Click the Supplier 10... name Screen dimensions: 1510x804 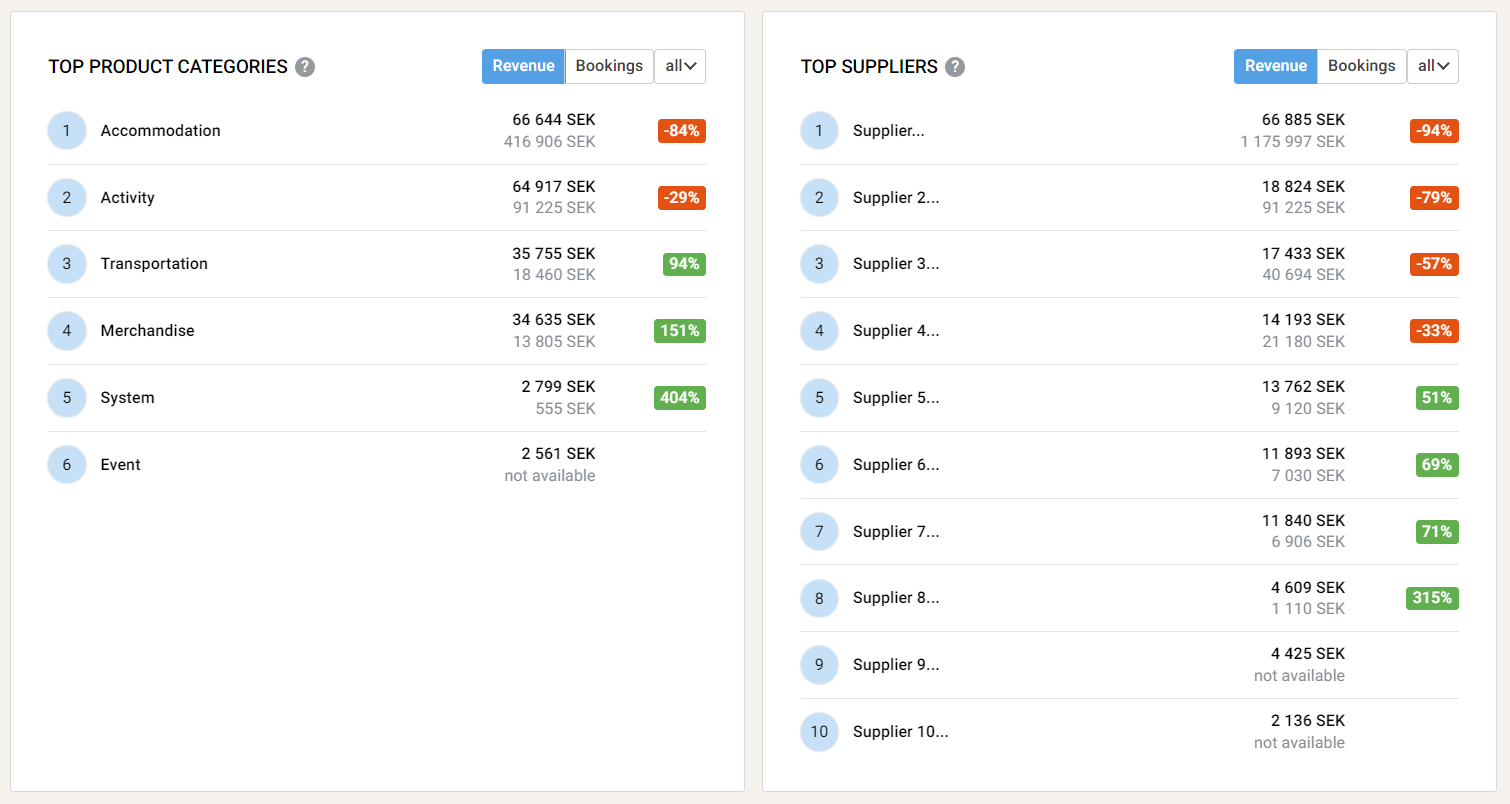coord(901,732)
